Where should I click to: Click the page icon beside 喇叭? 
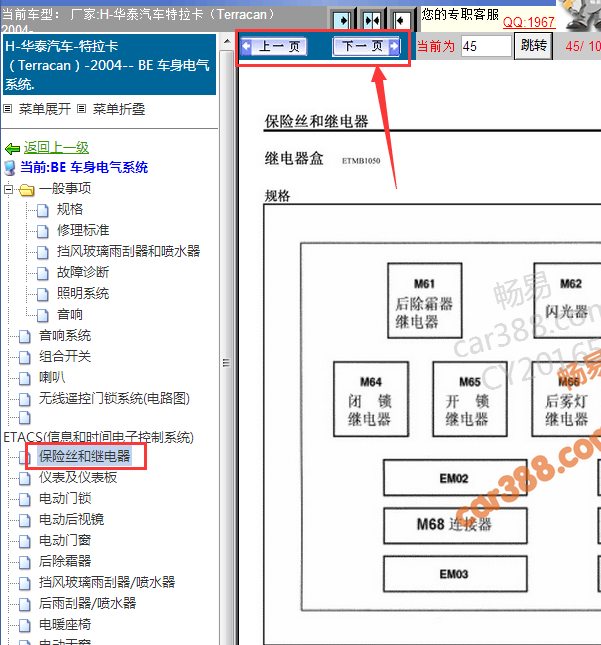click(x=25, y=378)
